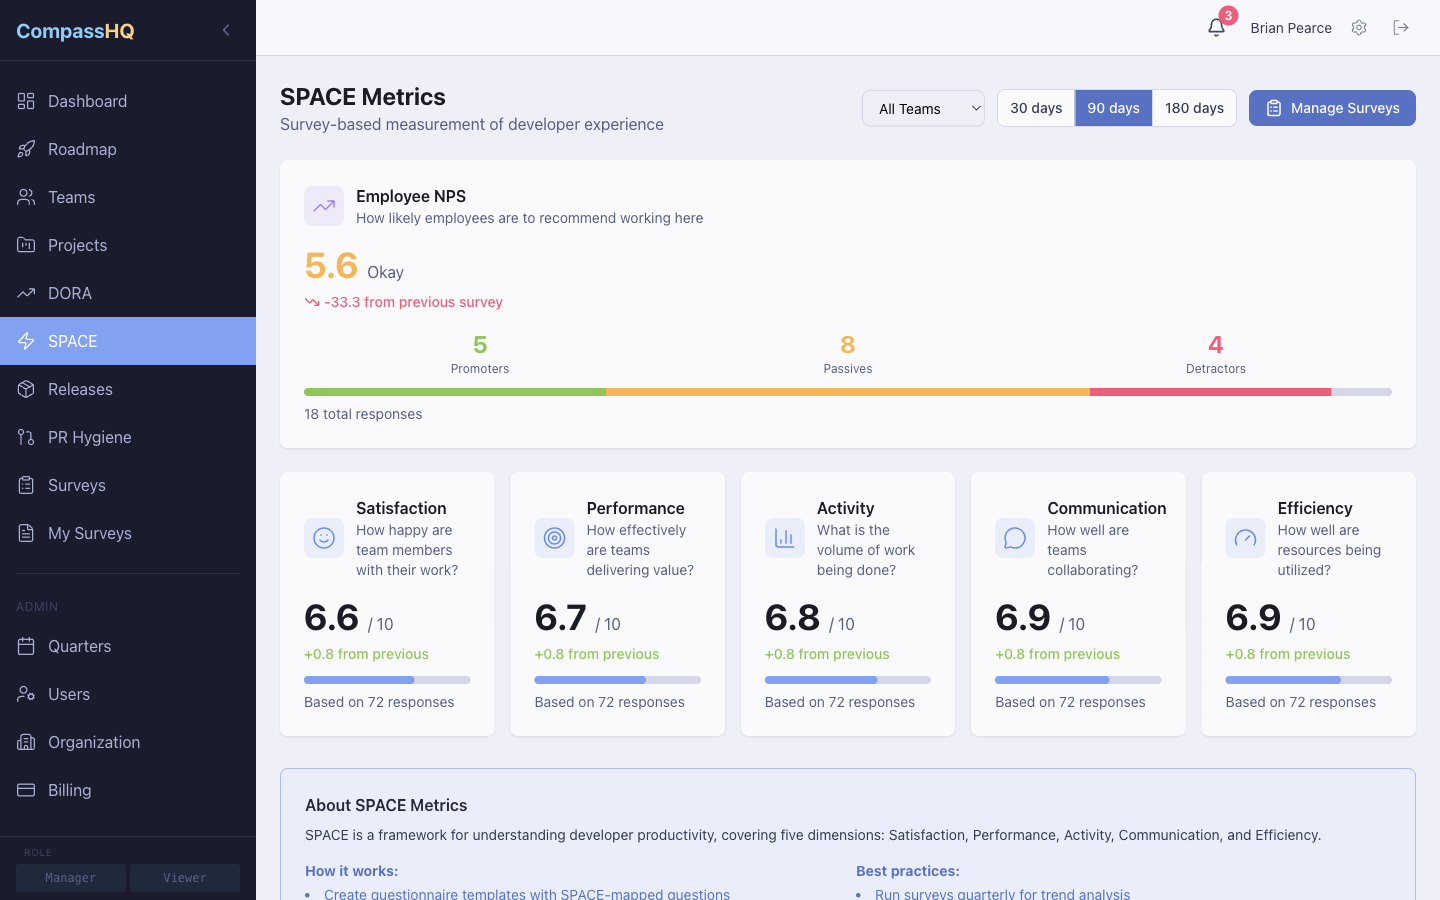
Task: Collapse the sidebar with the chevron
Action: [225, 30]
